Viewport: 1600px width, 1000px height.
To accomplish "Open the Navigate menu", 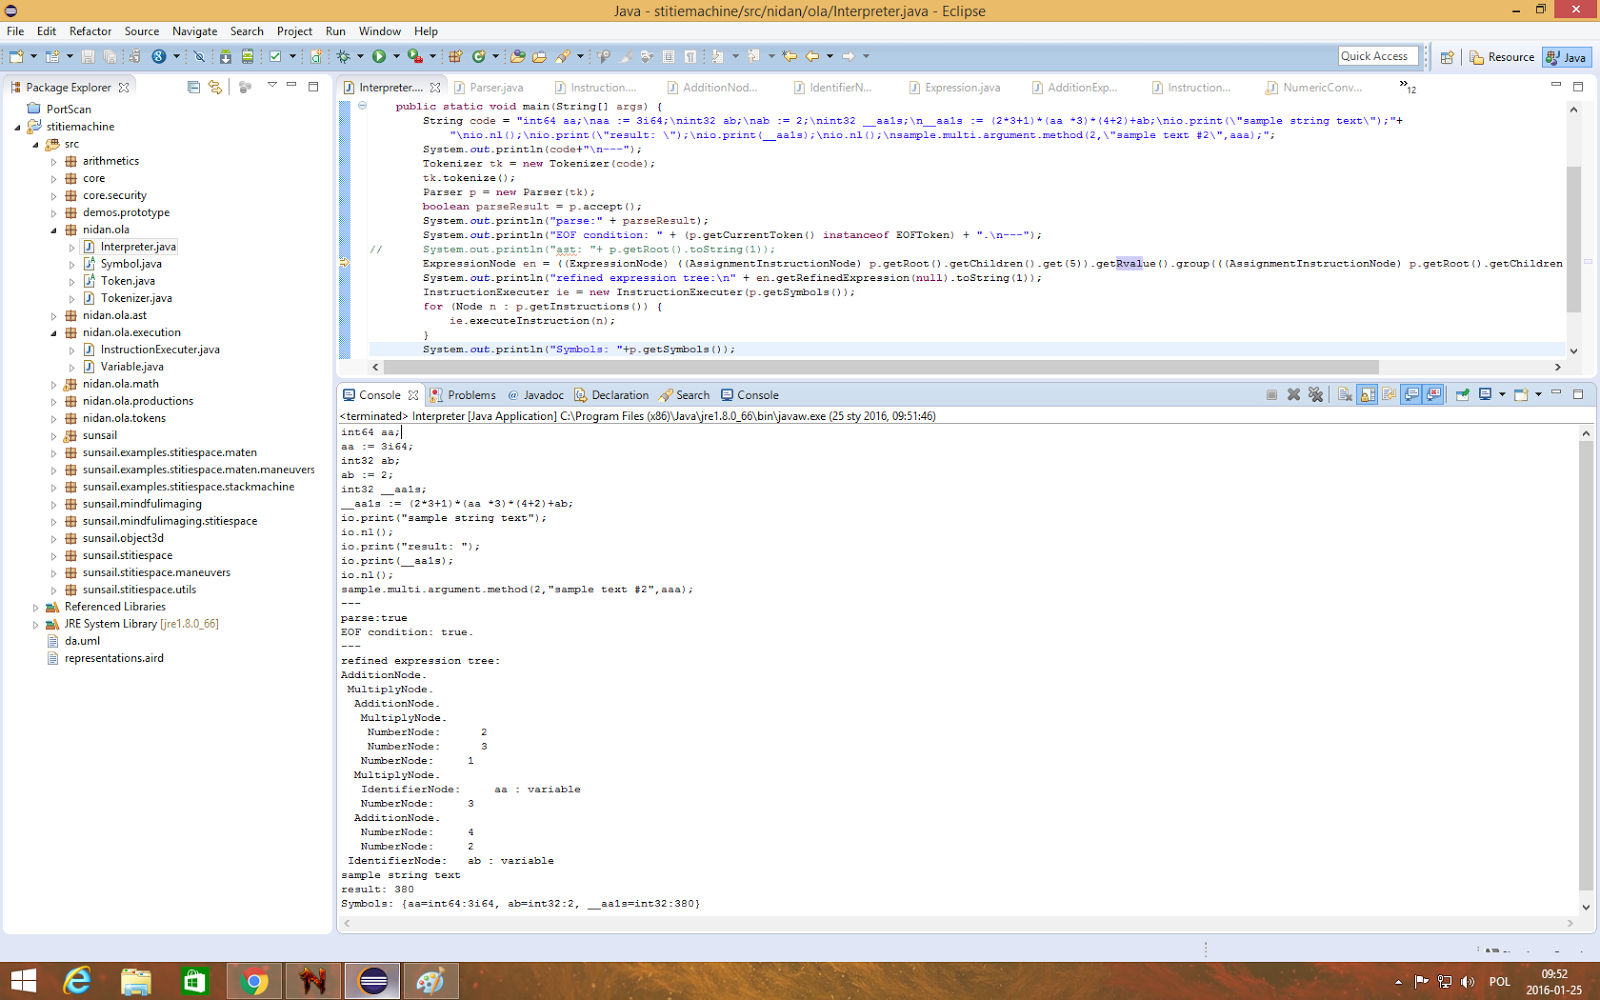I will point(194,31).
